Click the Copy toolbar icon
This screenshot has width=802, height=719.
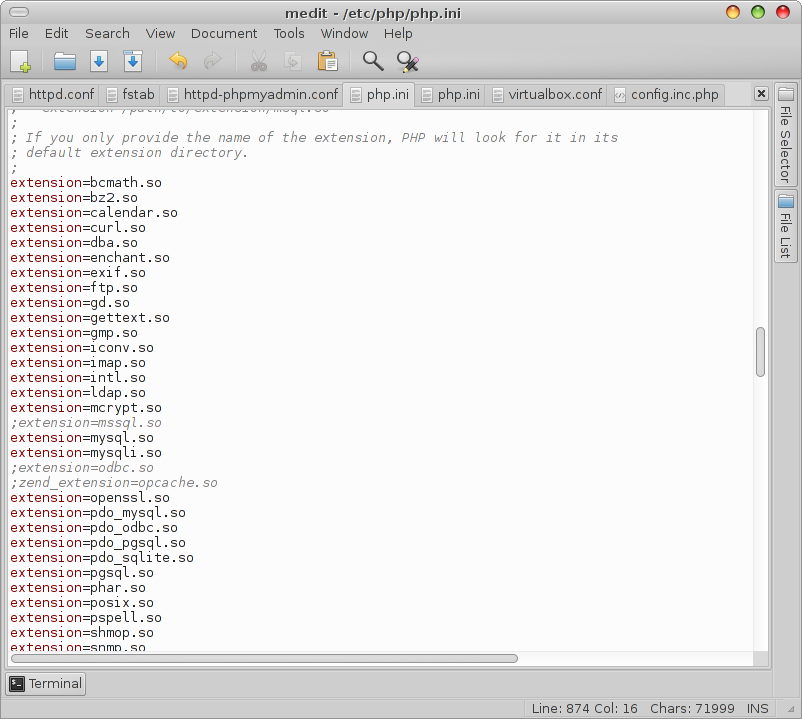293,62
